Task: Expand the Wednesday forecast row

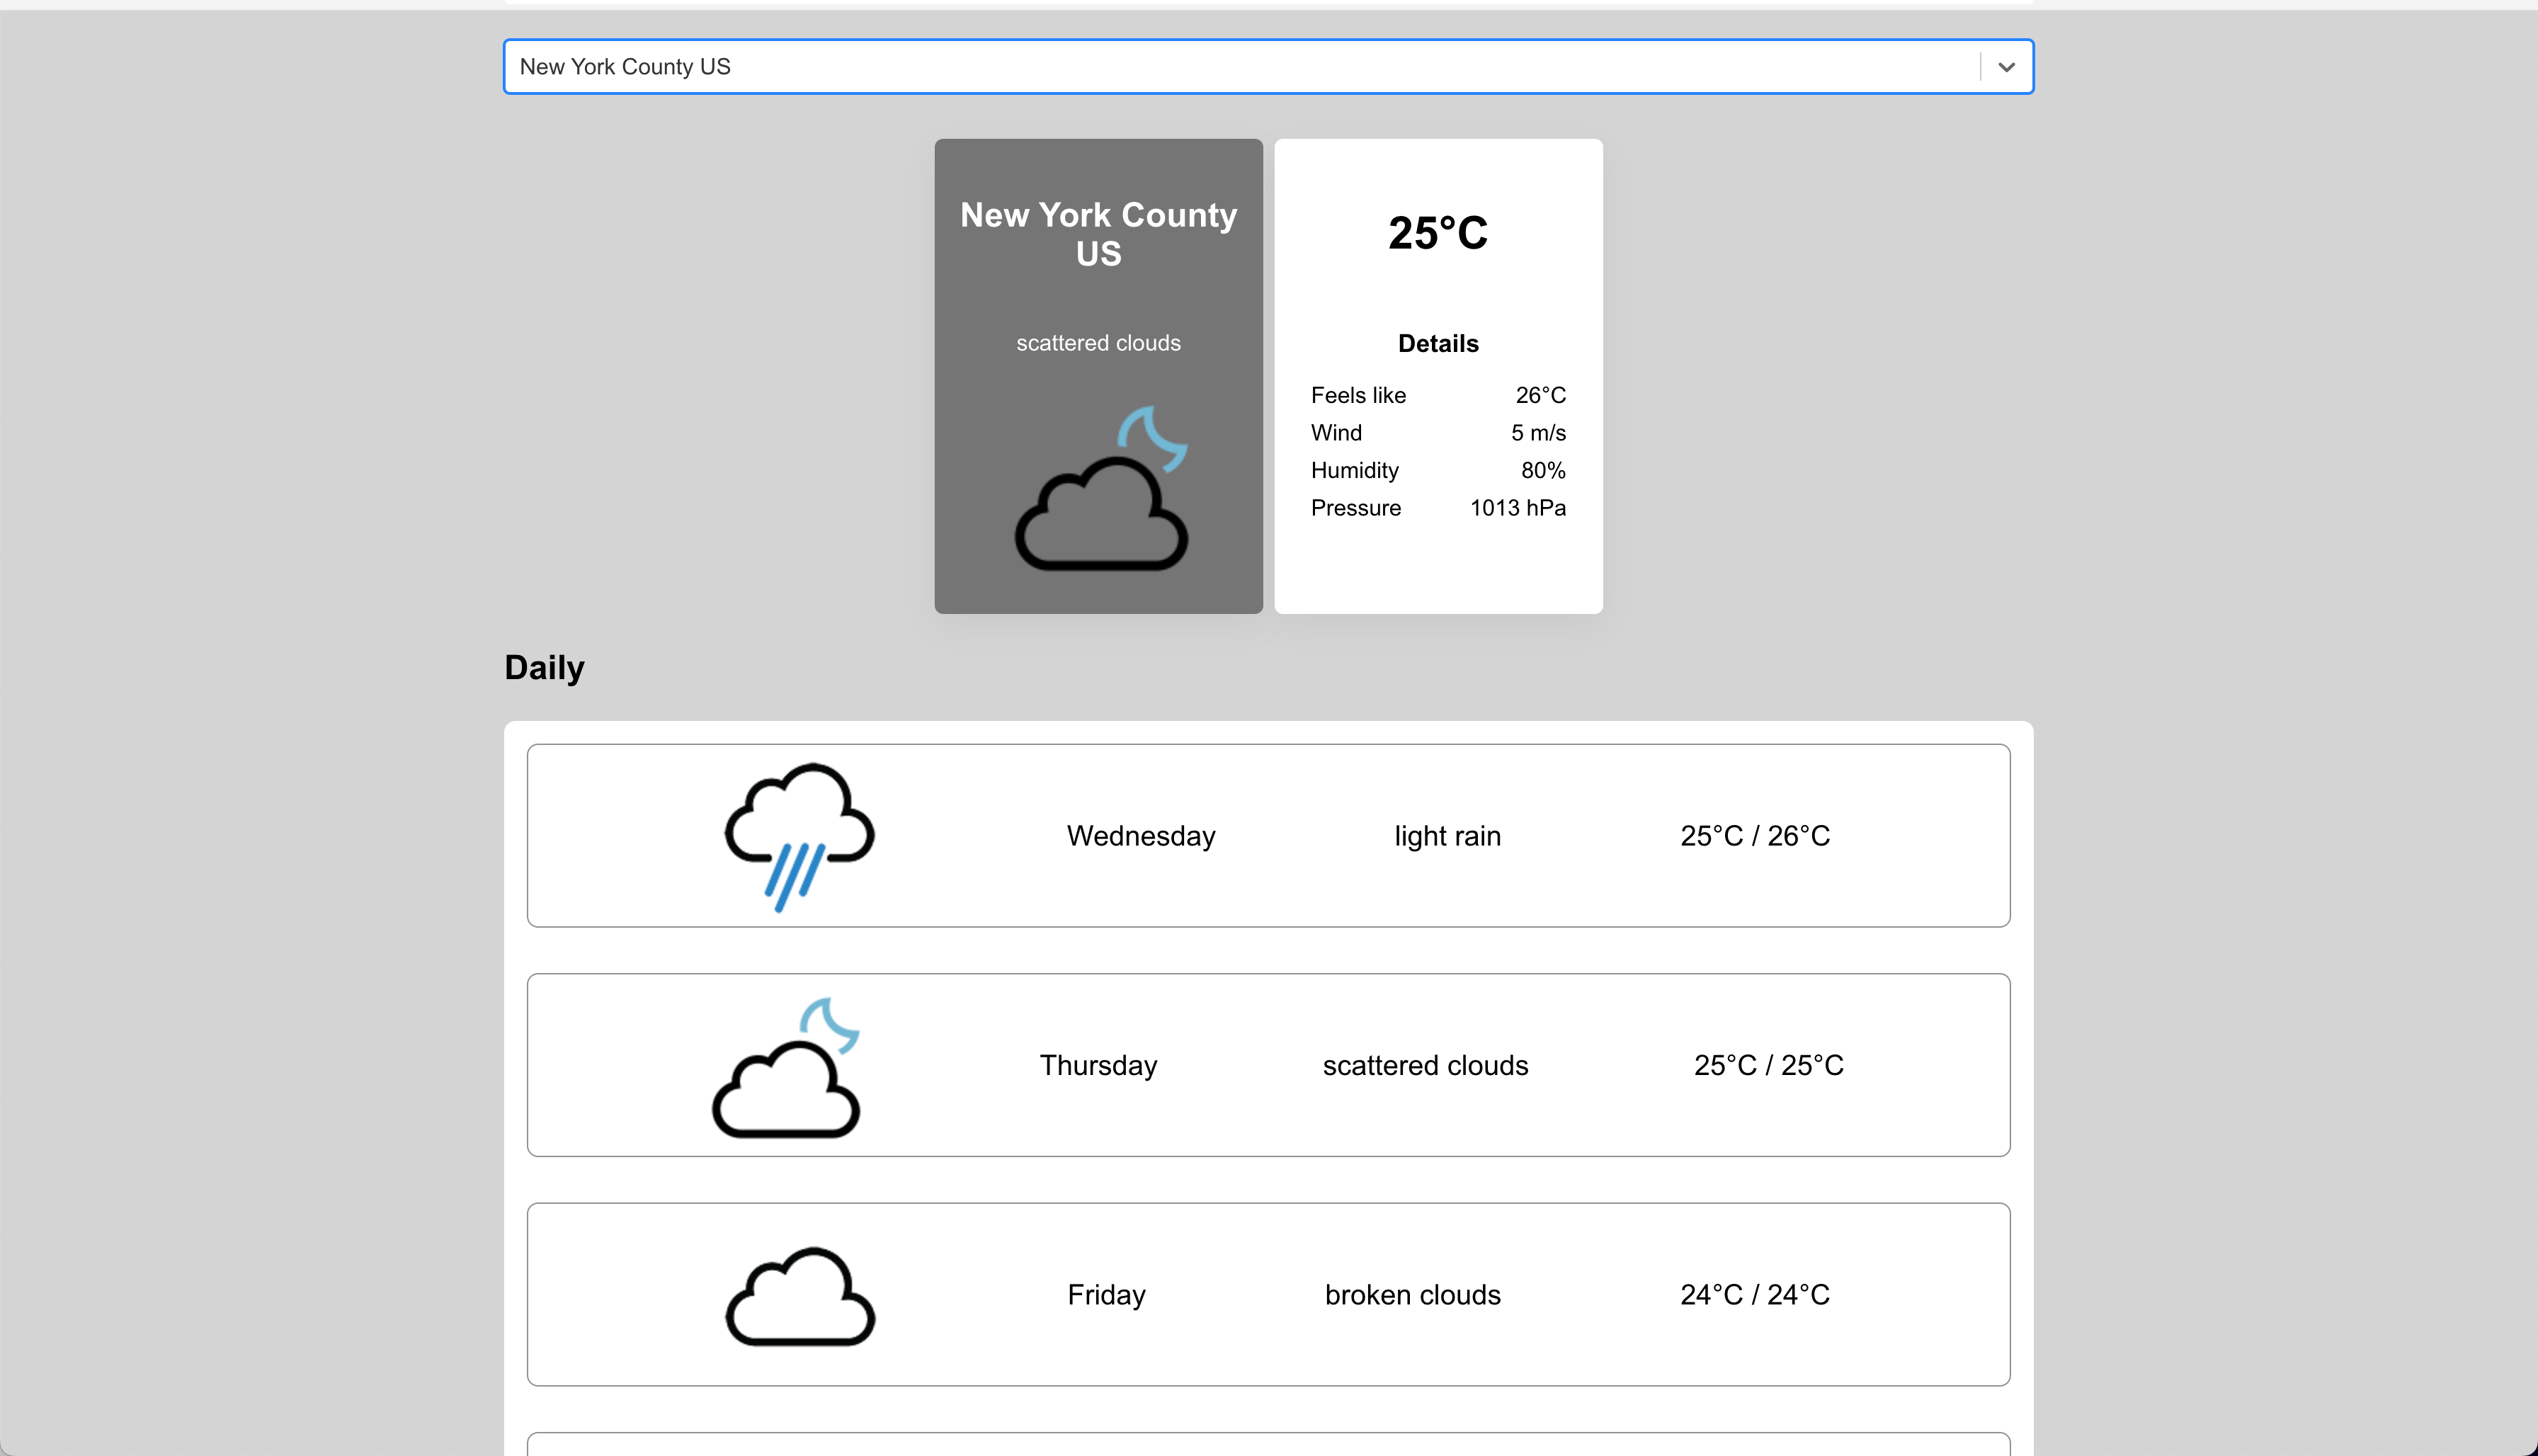Action: 1267,836
